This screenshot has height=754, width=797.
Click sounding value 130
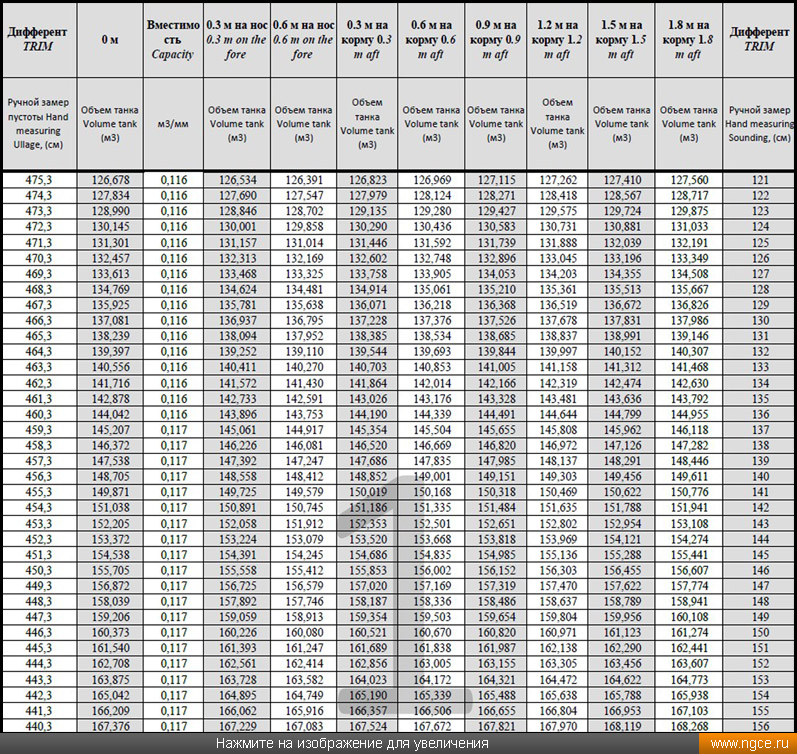[760, 320]
